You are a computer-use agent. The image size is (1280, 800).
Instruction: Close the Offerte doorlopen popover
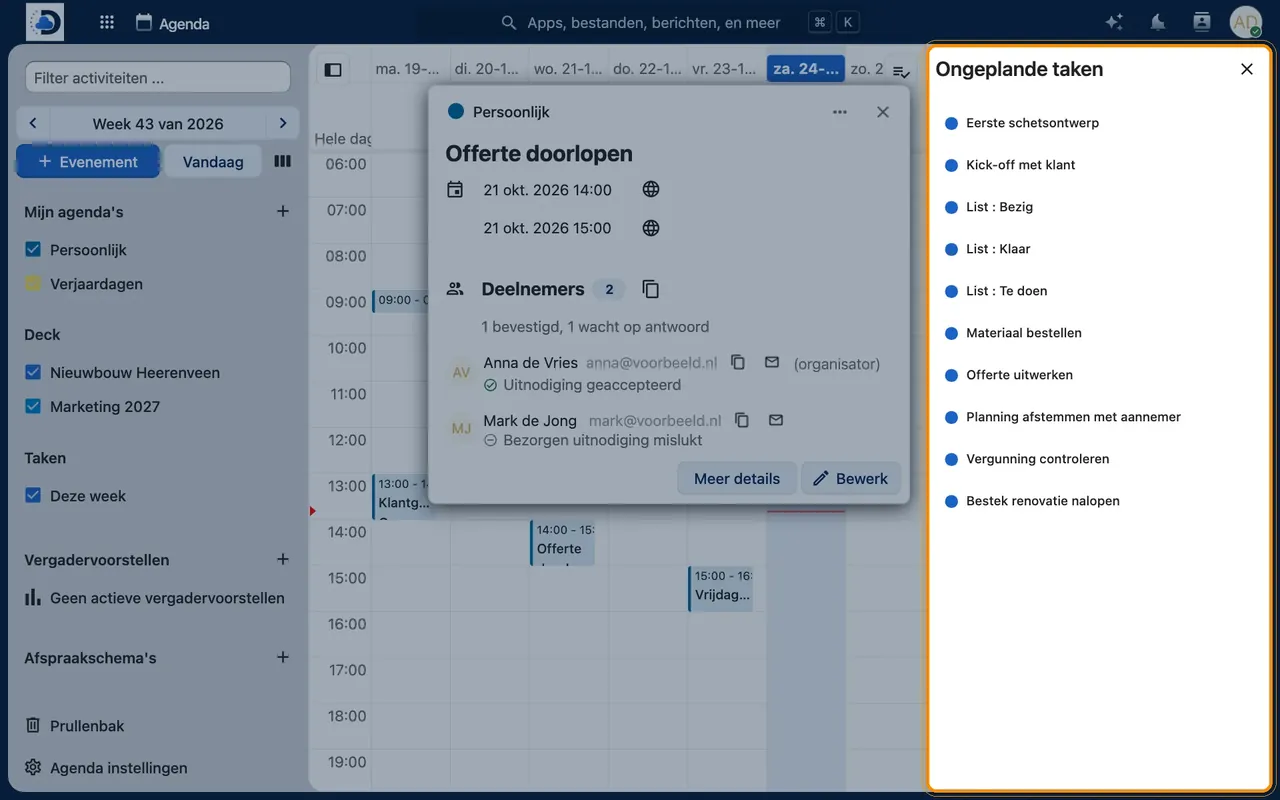(x=883, y=112)
